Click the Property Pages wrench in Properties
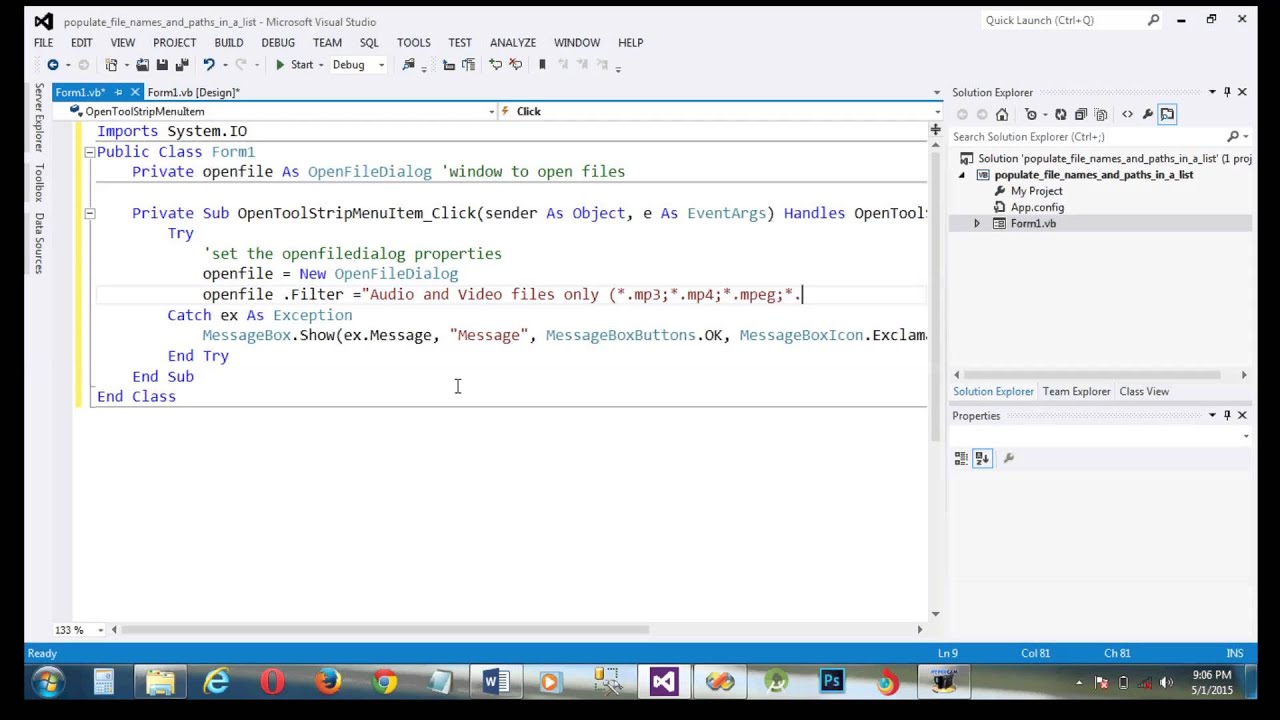Image resolution: width=1280 pixels, height=720 pixels. pyautogui.click(x=1008, y=458)
